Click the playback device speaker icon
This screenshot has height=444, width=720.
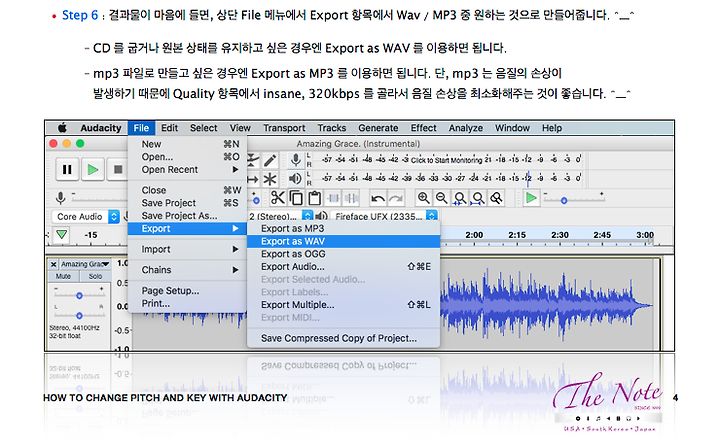coord(321,216)
